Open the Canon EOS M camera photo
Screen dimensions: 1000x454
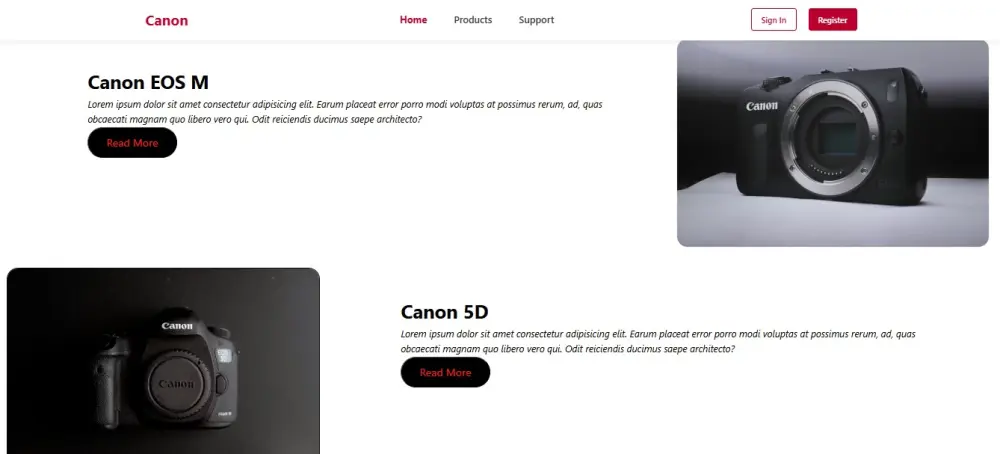coord(832,143)
